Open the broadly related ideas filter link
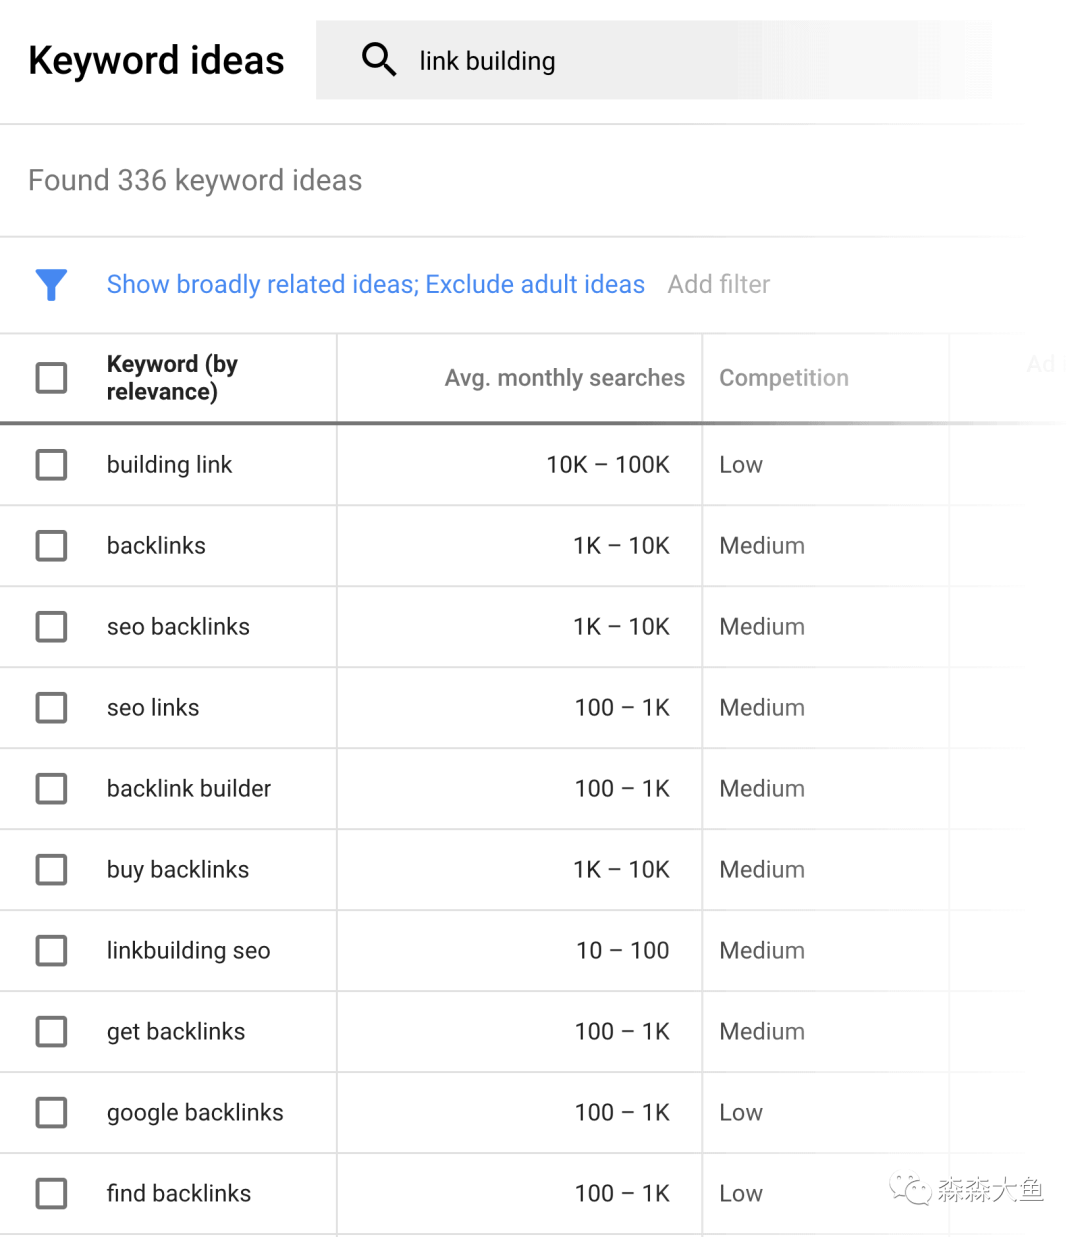 (x=375, y=285)
